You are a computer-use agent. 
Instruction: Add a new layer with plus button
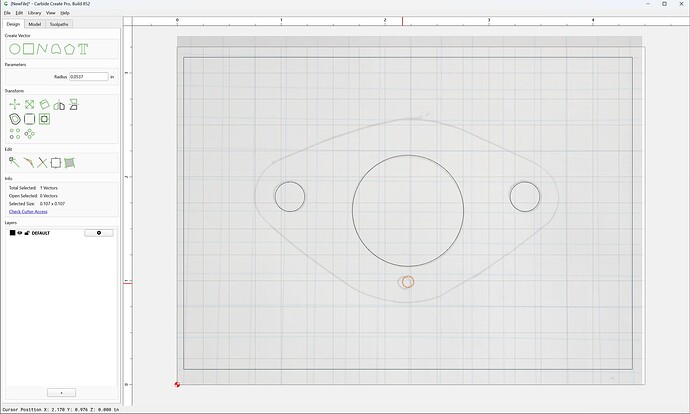click(x=61, y=392)
